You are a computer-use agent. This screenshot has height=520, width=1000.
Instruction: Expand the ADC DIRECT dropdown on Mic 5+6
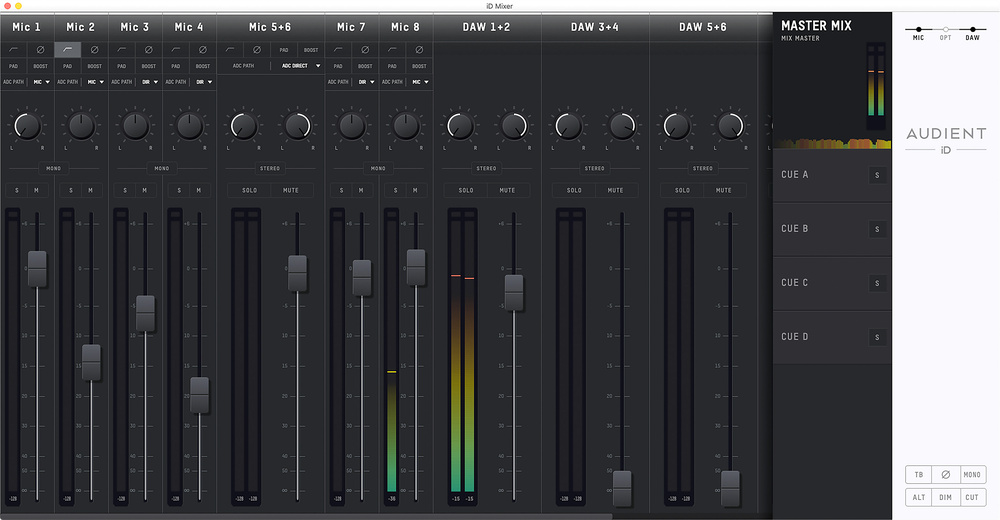(x=299, y=66)
